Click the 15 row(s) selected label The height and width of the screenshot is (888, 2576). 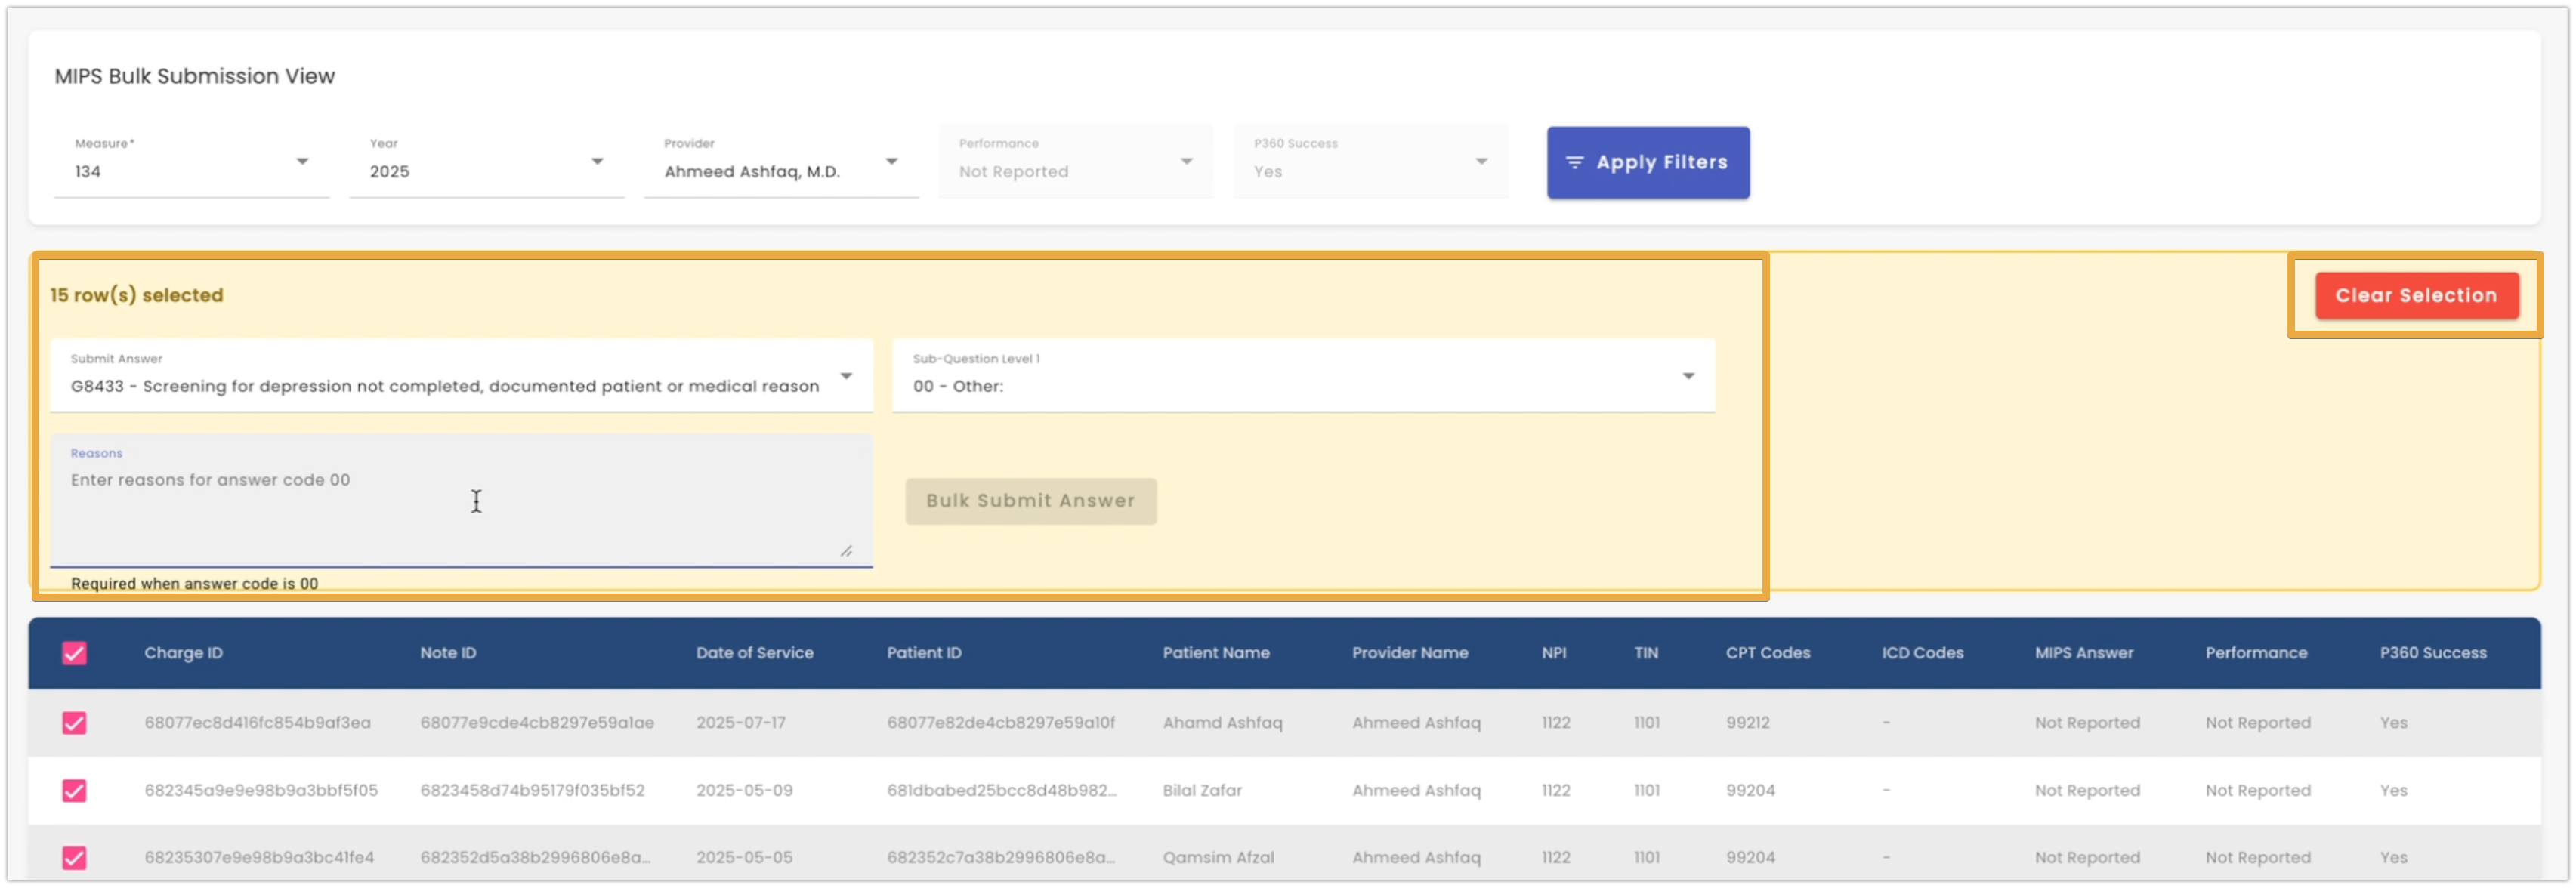point(136,295)
